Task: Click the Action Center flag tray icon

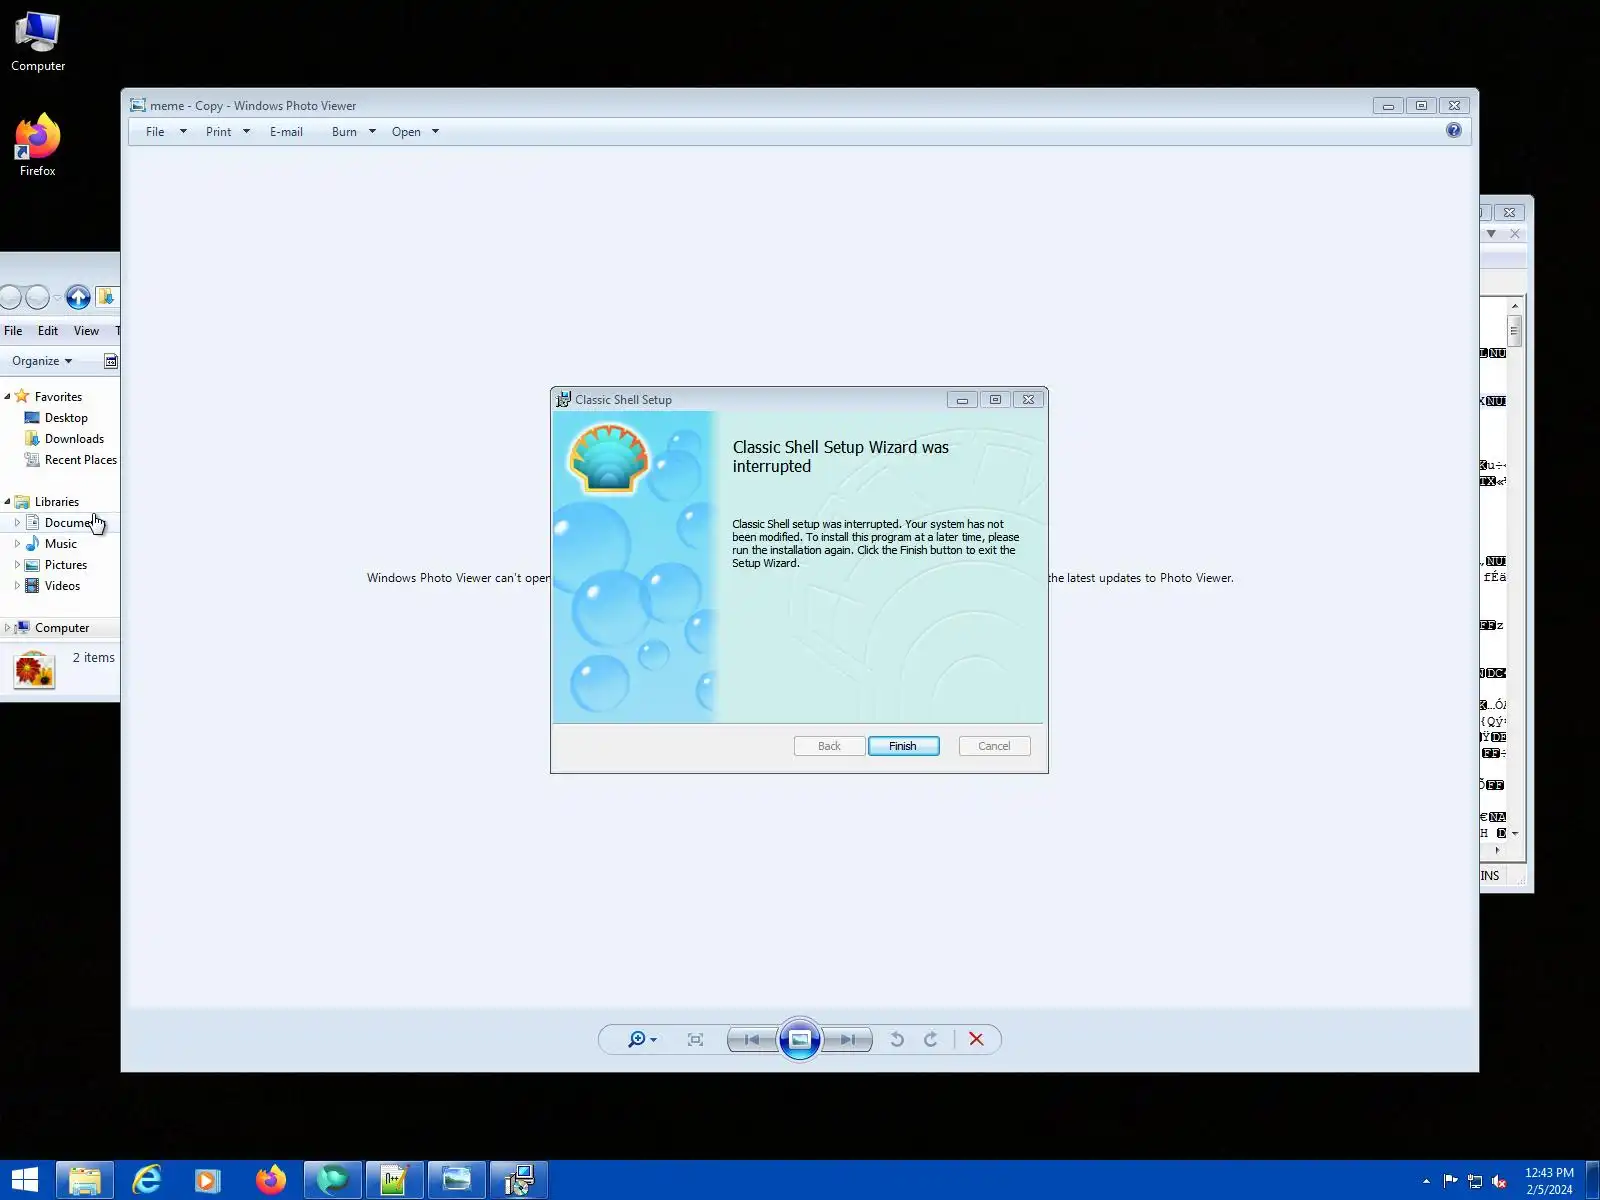Action: [x=1450, y=1181]
